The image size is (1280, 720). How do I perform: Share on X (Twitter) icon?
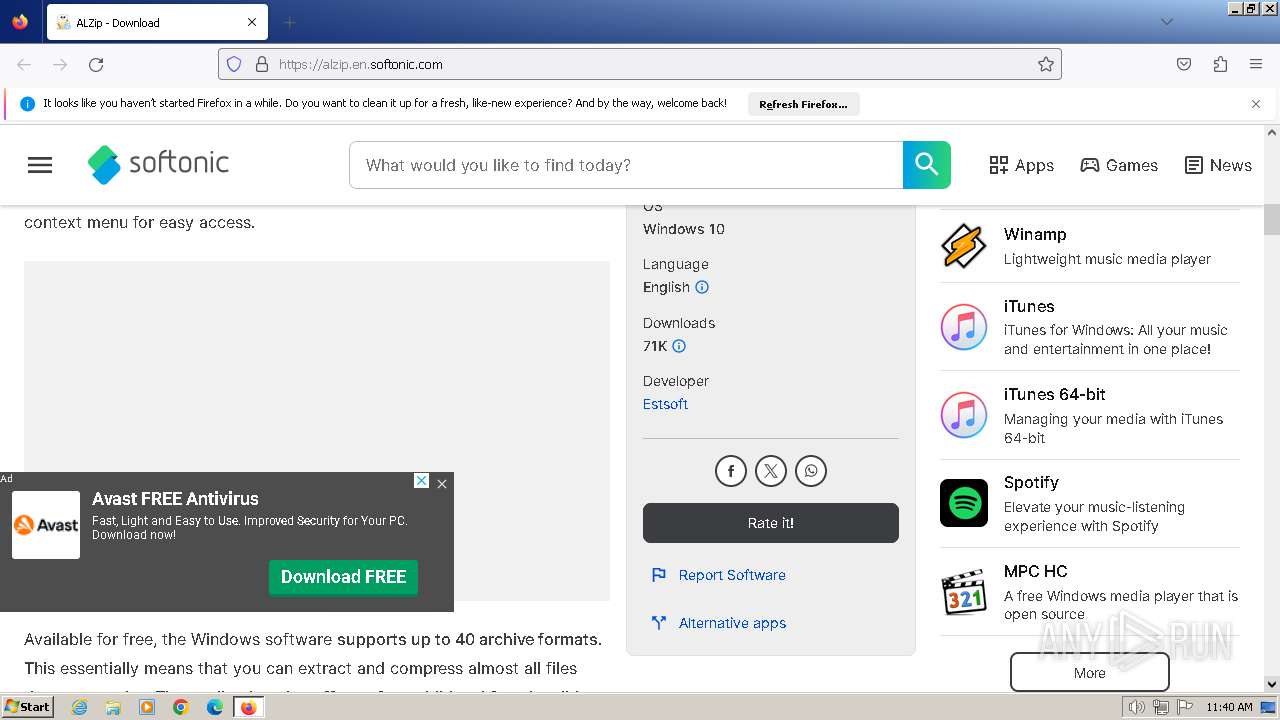click(771, 471)
